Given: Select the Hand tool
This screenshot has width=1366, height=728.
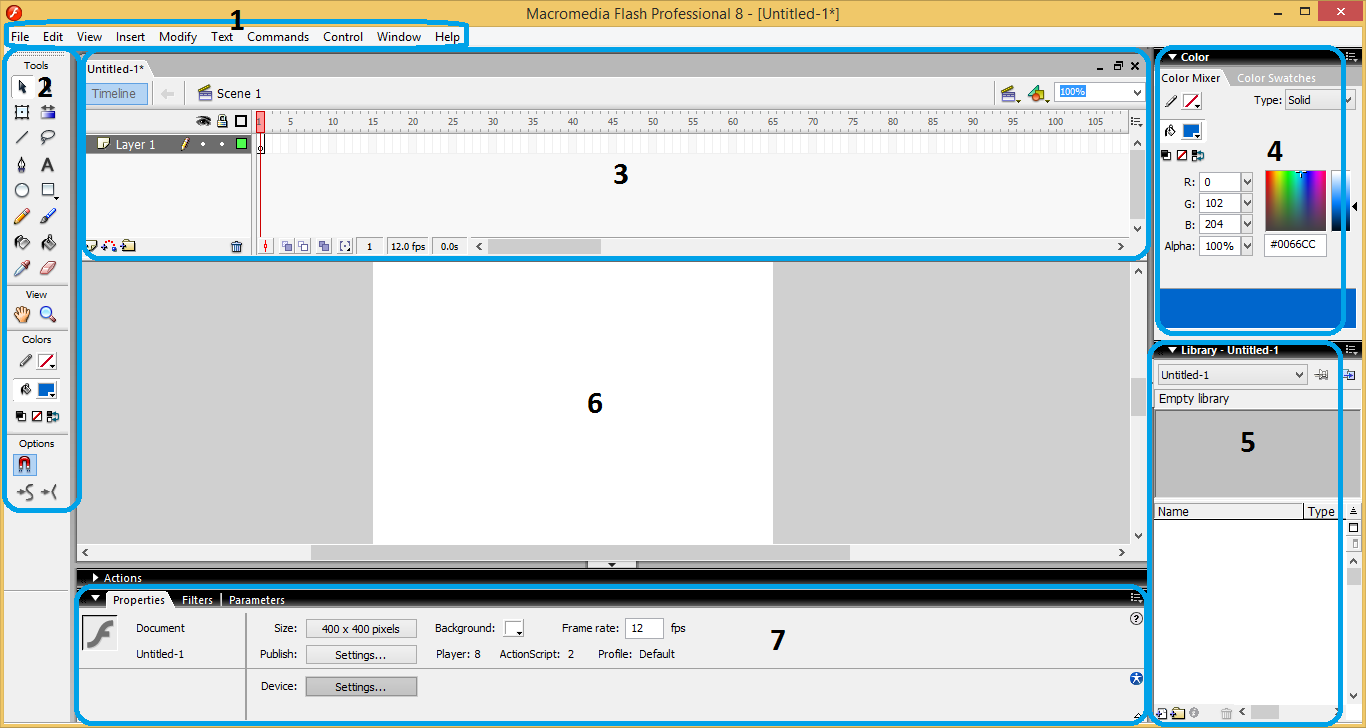Looking at the screenshot, I should (22, 314).
